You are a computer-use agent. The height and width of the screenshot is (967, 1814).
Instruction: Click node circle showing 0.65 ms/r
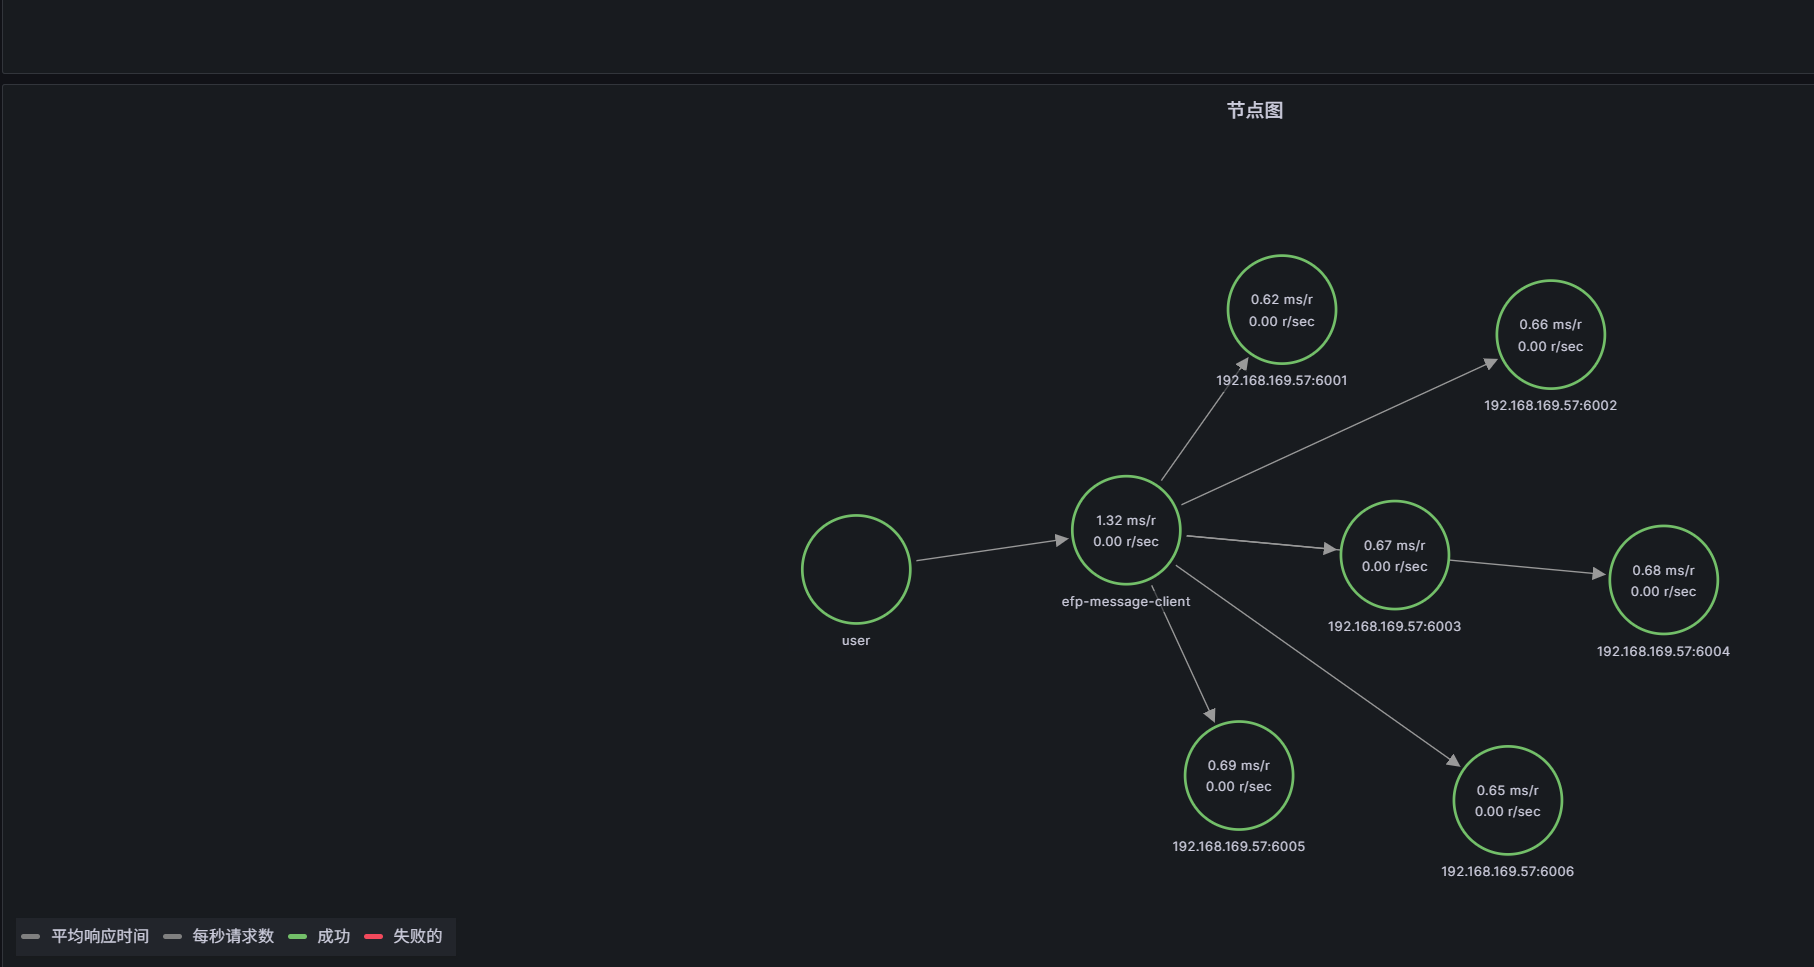1507,801
